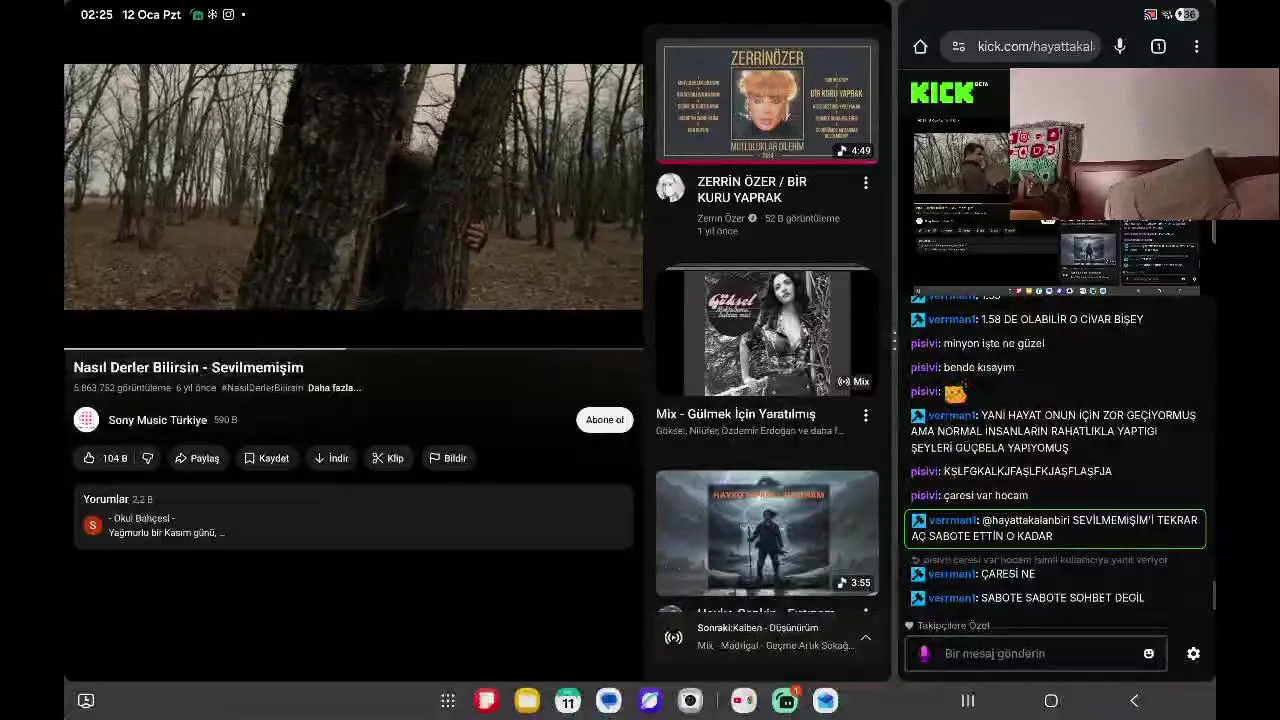Click the highlighted SEVİLMEMİŞİM'İ TEKRAR message
This screenshot has height=720, width=1280.
coord(1055,528)
